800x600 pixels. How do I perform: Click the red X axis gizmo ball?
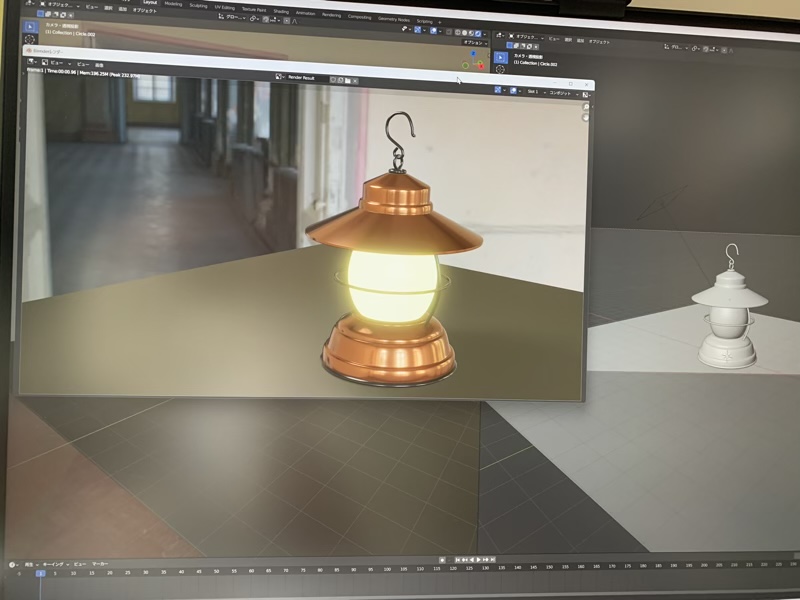pyautogui.click(x=480, y=65)
